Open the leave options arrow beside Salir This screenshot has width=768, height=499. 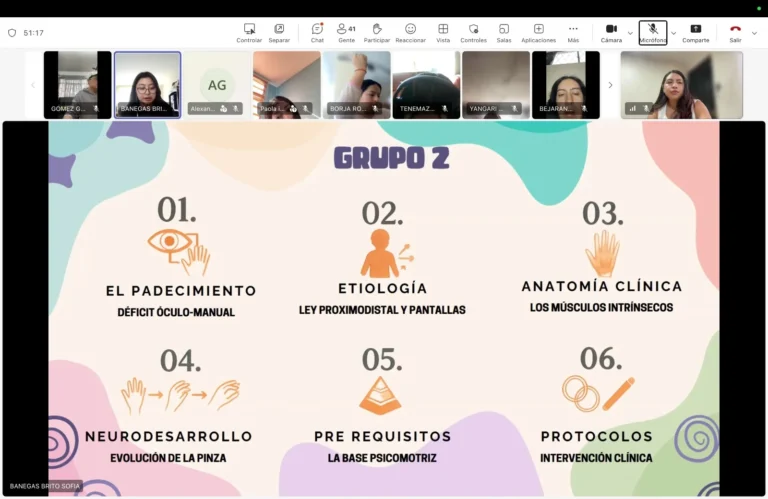tap(754, 32)
